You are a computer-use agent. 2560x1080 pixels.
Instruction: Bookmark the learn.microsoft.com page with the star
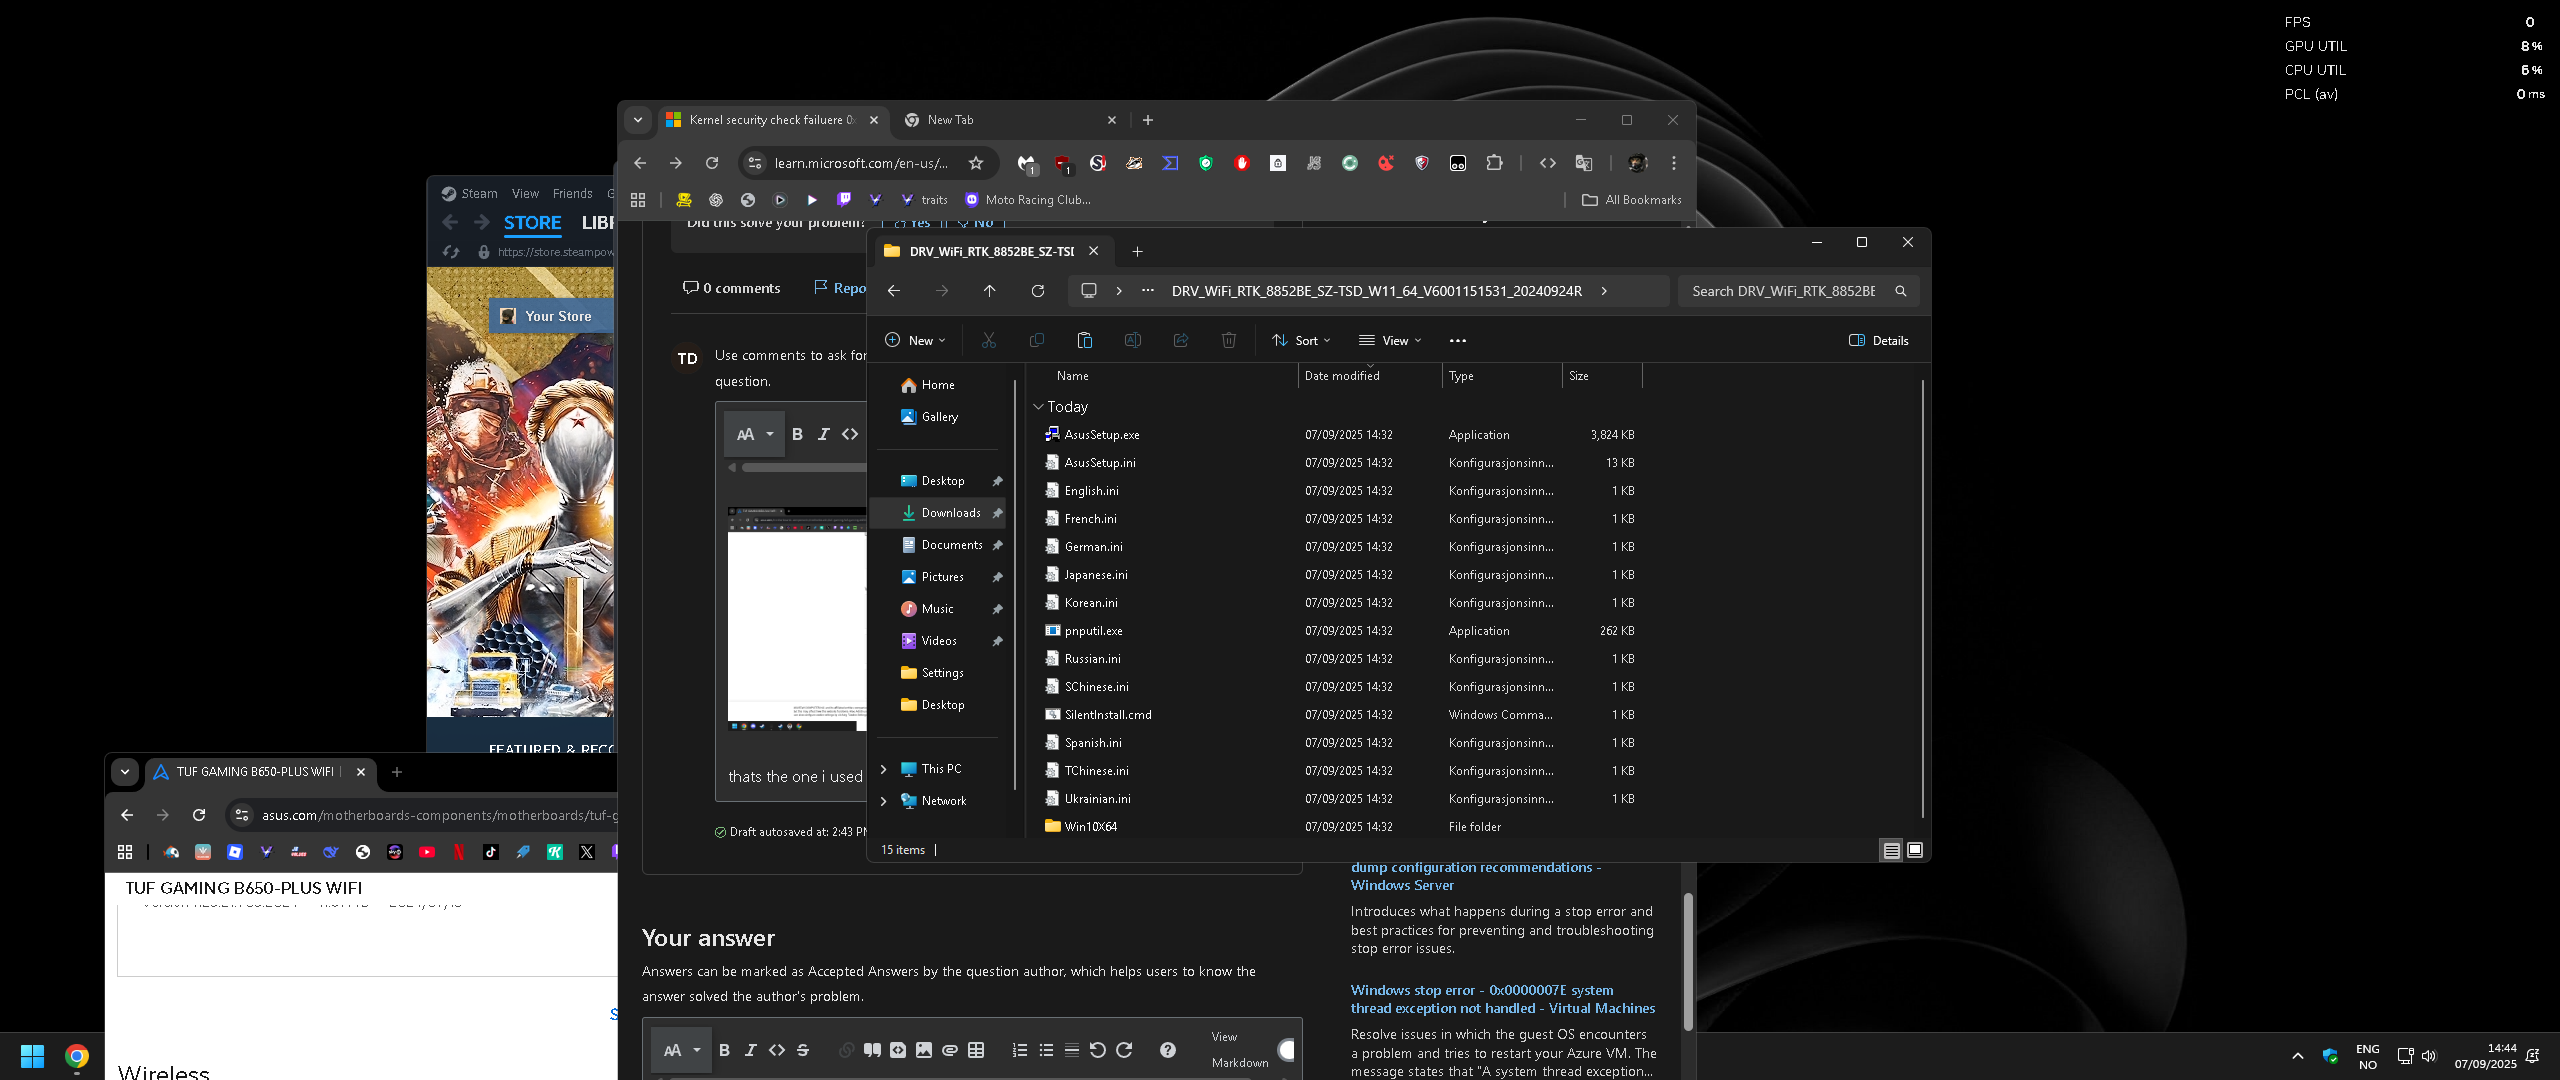pyautogui.click(x=976, y=163)
